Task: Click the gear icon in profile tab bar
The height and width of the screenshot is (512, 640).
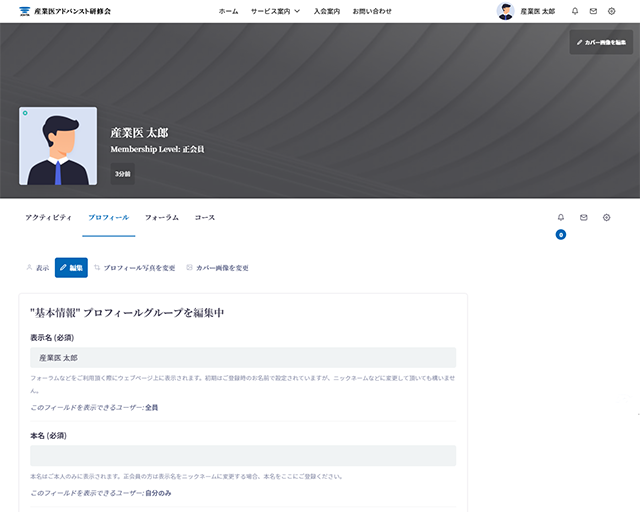Action: [x=607, y=217]
